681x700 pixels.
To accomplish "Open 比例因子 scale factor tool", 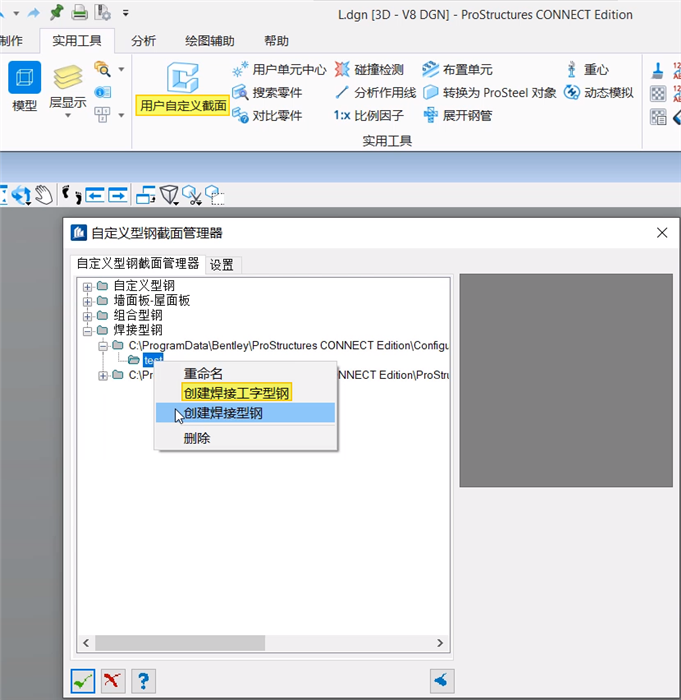I will (369, 116).
